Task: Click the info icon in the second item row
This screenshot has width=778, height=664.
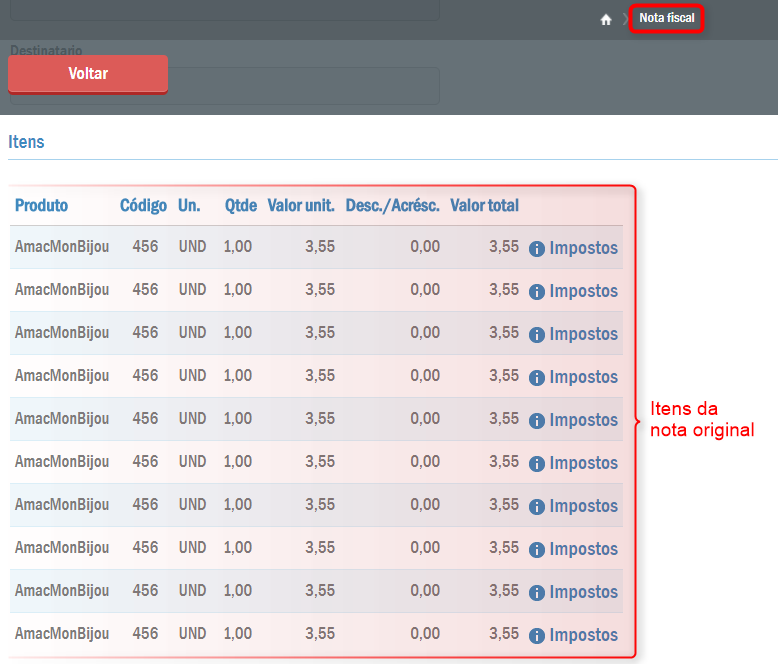Action: click(537, 292)
